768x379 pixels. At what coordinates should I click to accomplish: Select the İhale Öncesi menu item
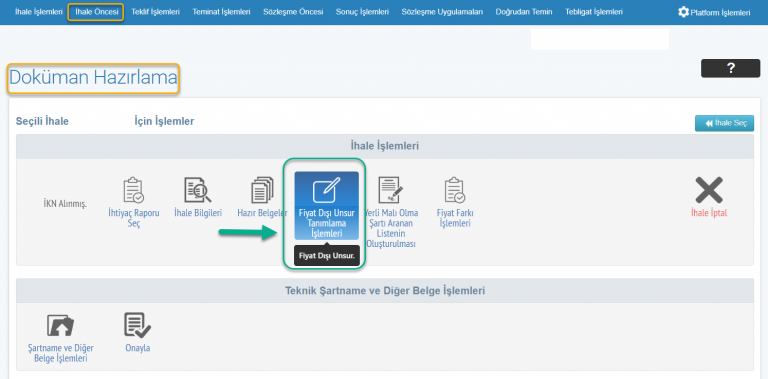pyautogui.click(x=96, y=12)
